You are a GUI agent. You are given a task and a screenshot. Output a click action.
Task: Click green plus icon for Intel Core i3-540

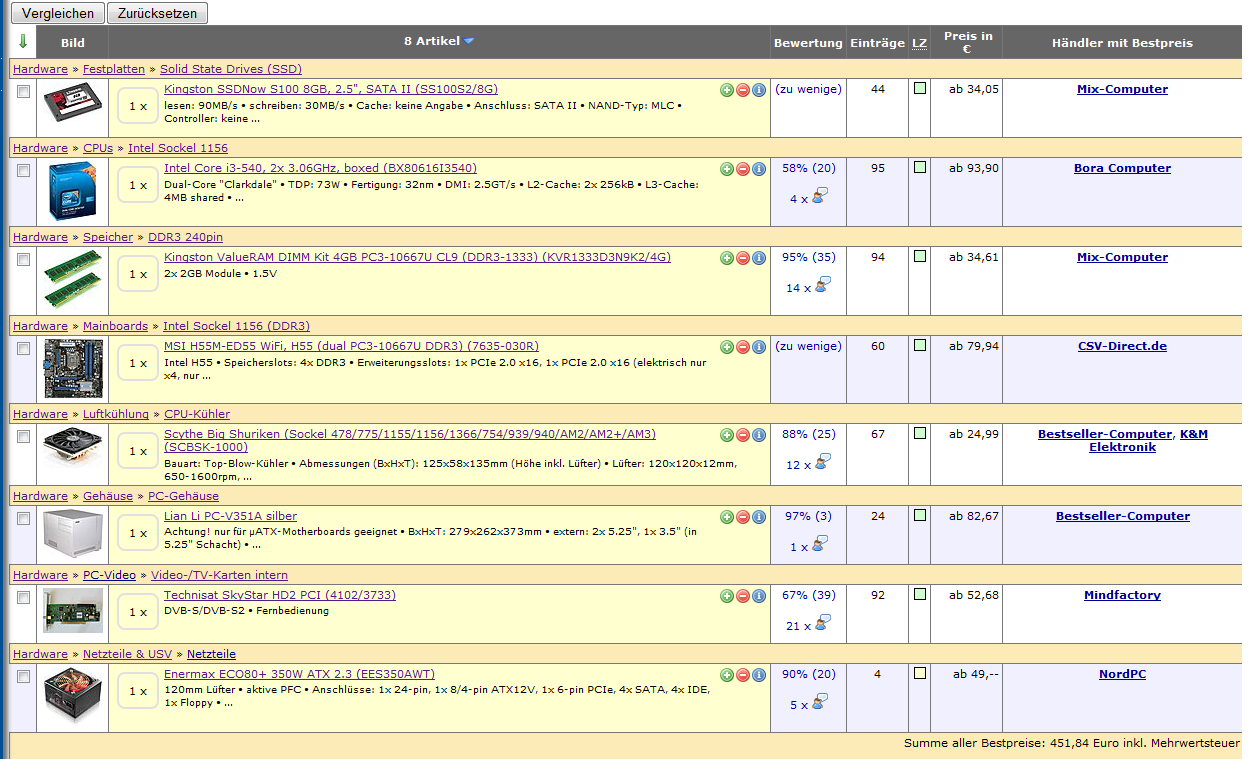[727, 169]
